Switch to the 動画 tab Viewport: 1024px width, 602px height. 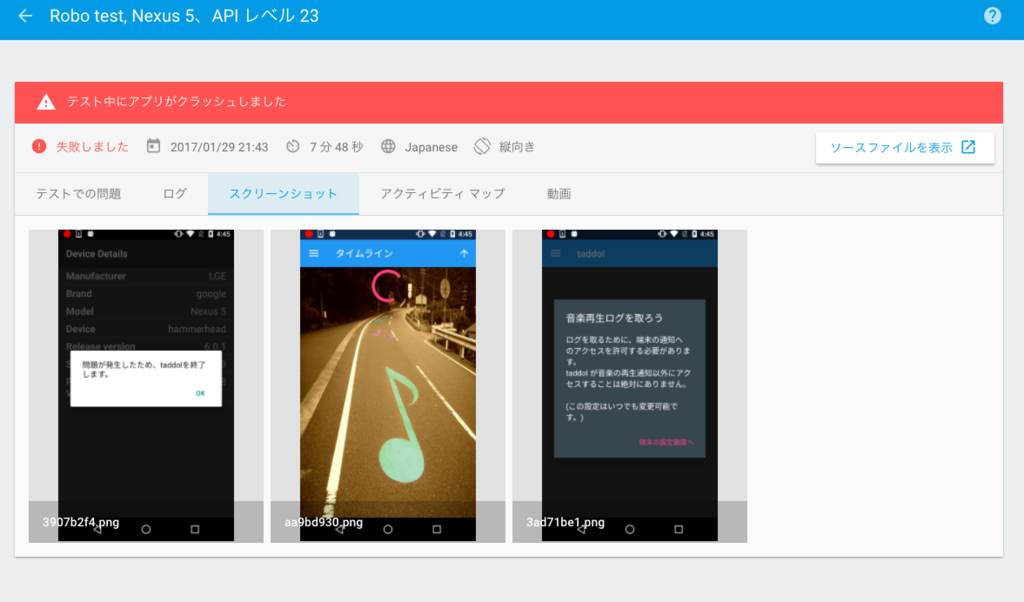pos(559,194)
